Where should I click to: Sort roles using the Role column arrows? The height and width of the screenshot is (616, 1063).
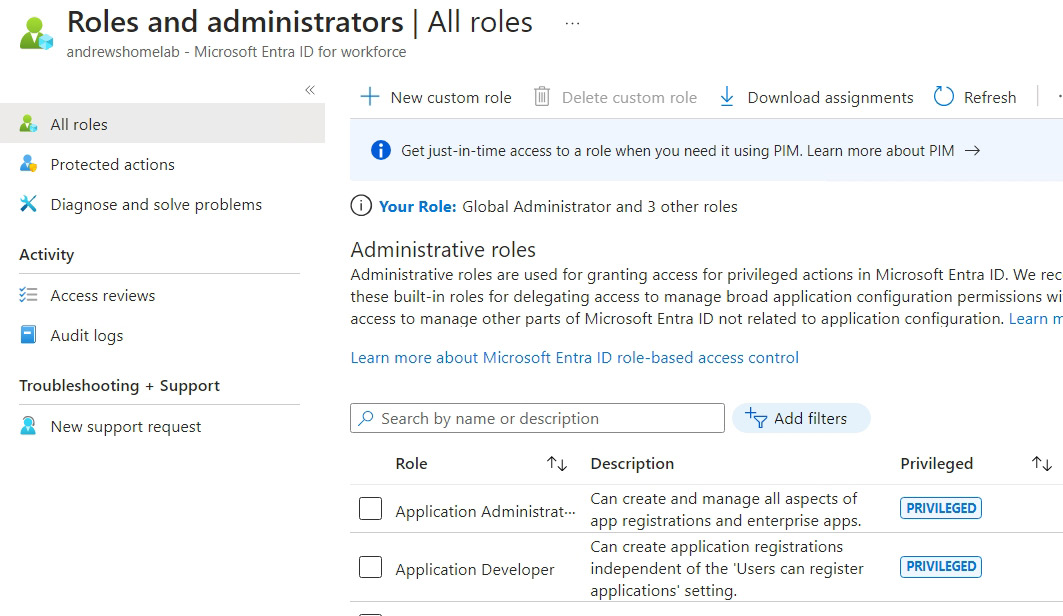[x=557, y=464]
